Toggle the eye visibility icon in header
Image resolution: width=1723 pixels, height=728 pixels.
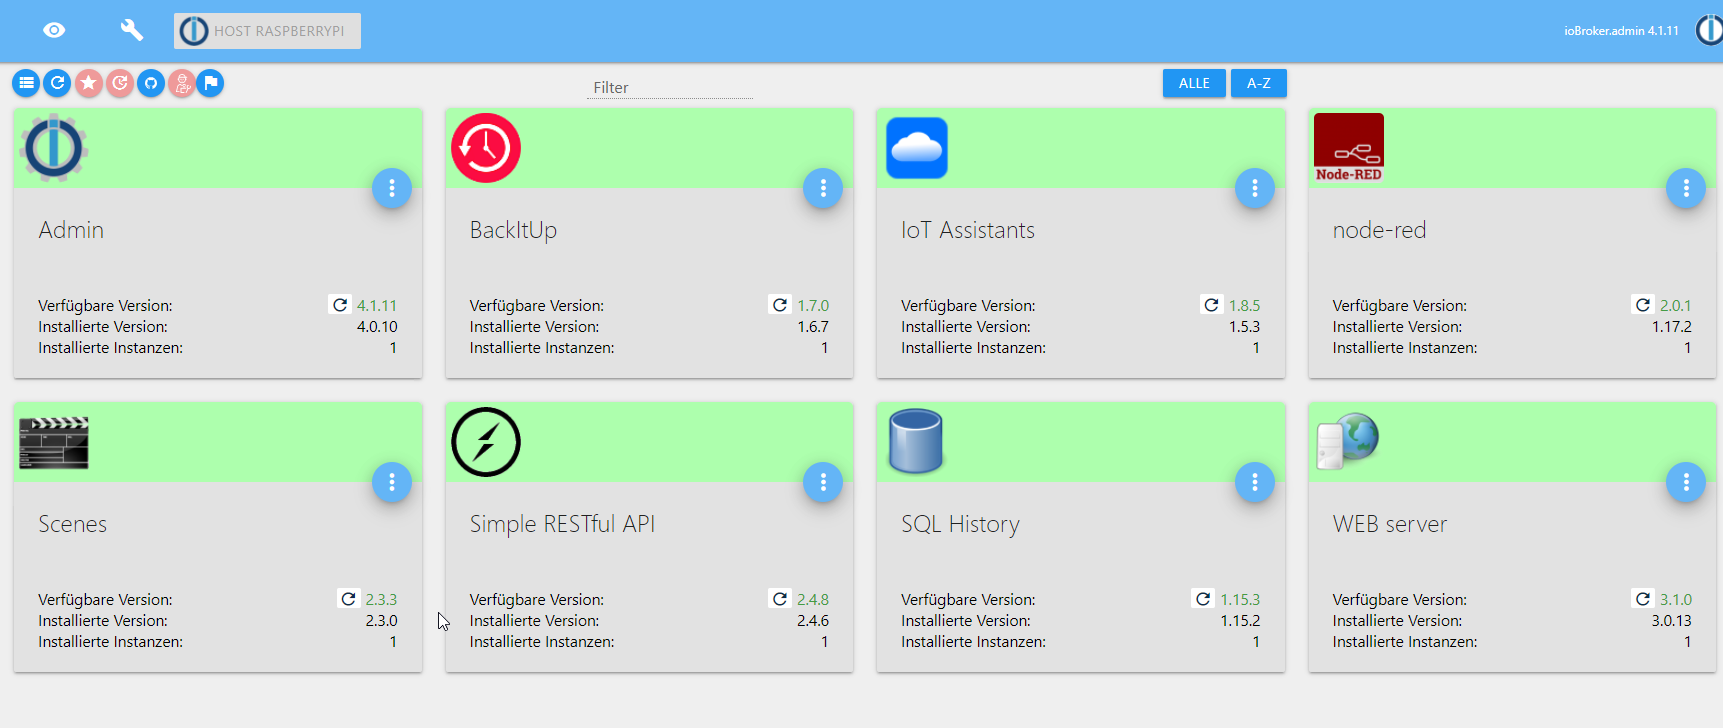point(54,30)
